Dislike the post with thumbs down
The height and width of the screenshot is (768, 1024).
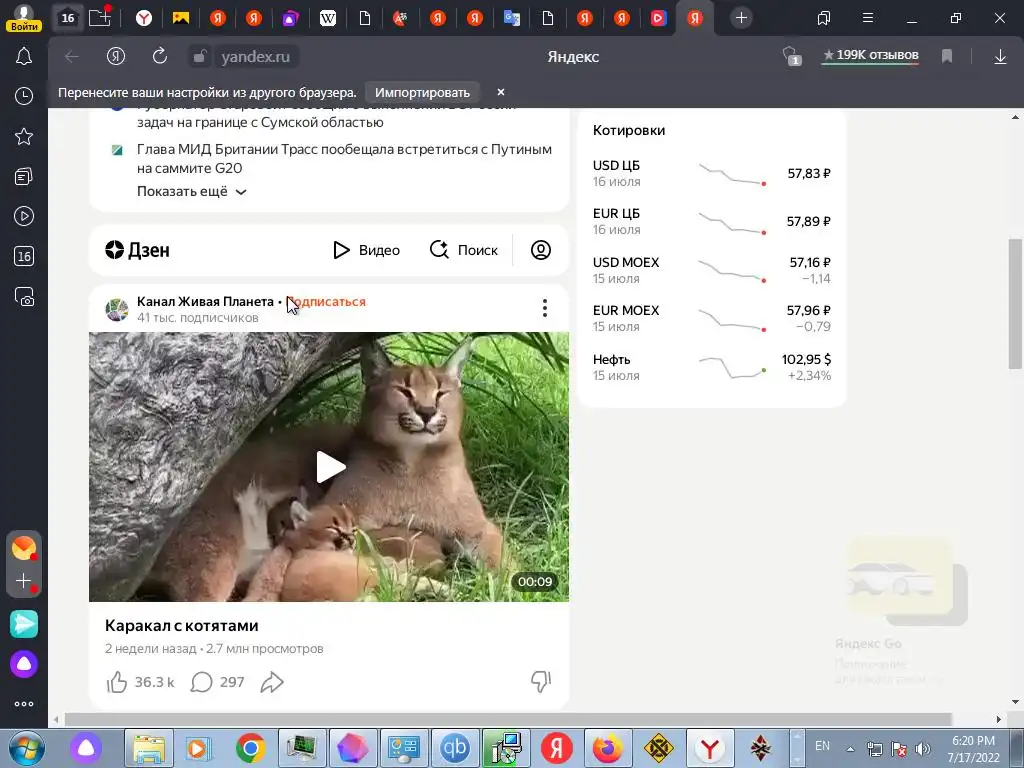[x=541, y=682]
